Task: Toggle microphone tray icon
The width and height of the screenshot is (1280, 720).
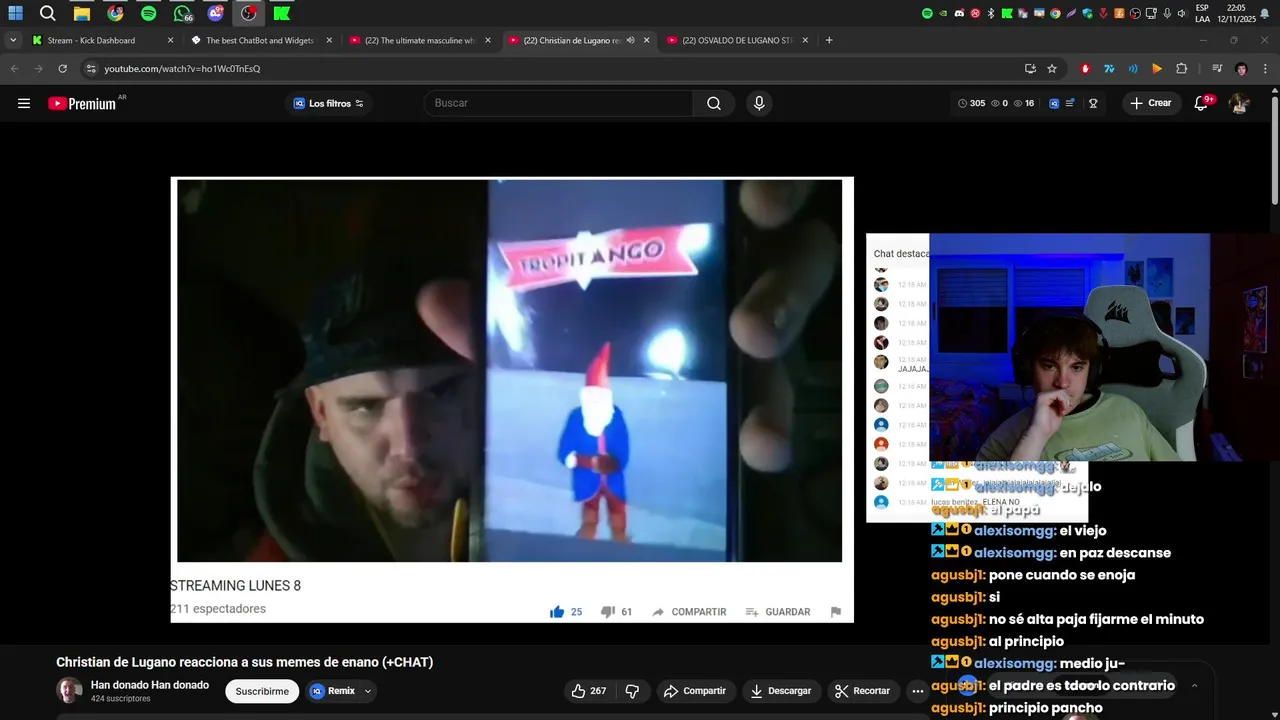Action: 1167,13
